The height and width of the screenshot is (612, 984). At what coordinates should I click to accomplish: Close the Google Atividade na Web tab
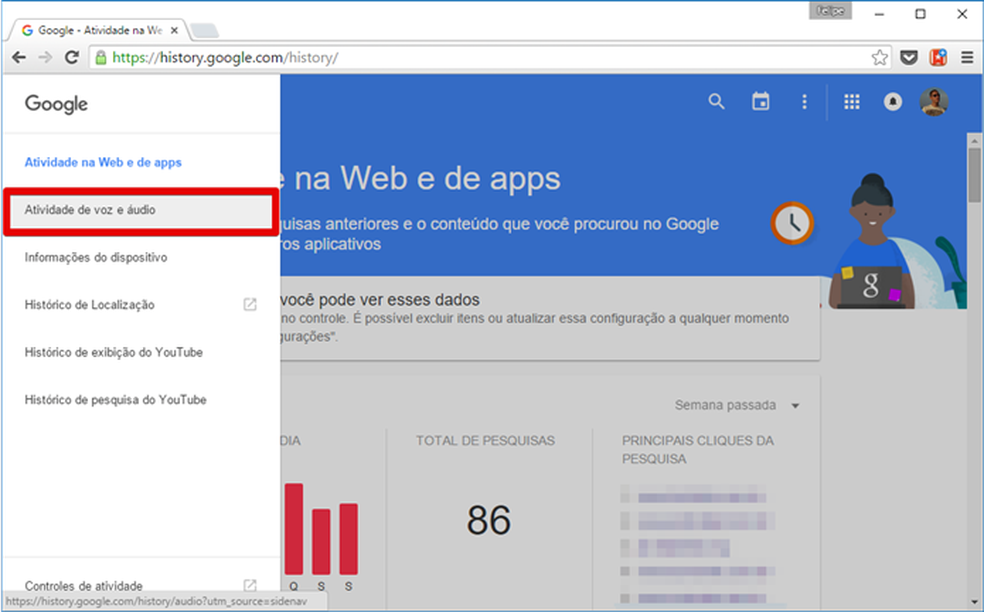pyautogui.click(x=174, y=30)
